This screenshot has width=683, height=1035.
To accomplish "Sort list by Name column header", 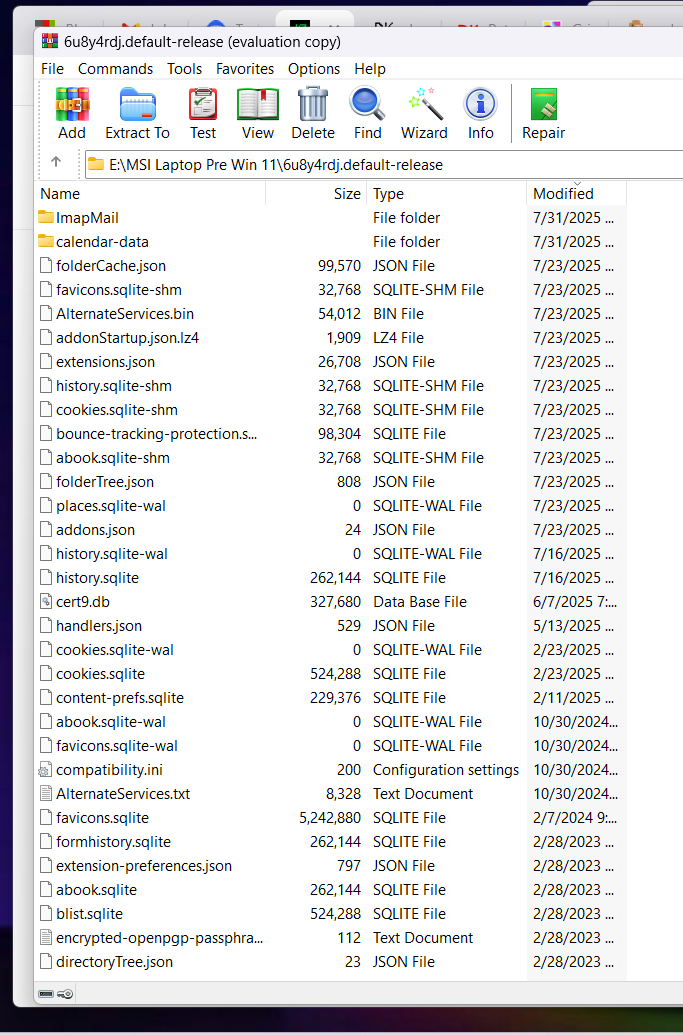I will pos(150,193).
